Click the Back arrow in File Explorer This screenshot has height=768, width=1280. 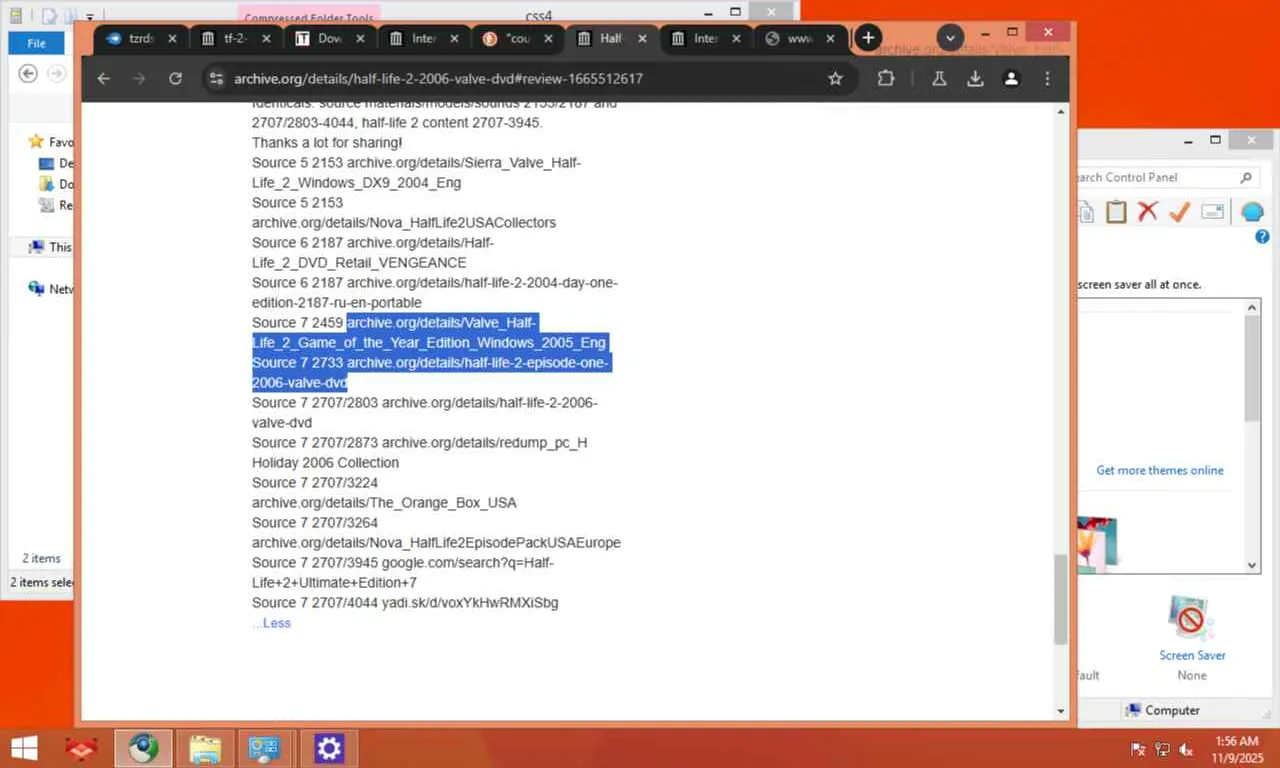click(x=28, y=73)
